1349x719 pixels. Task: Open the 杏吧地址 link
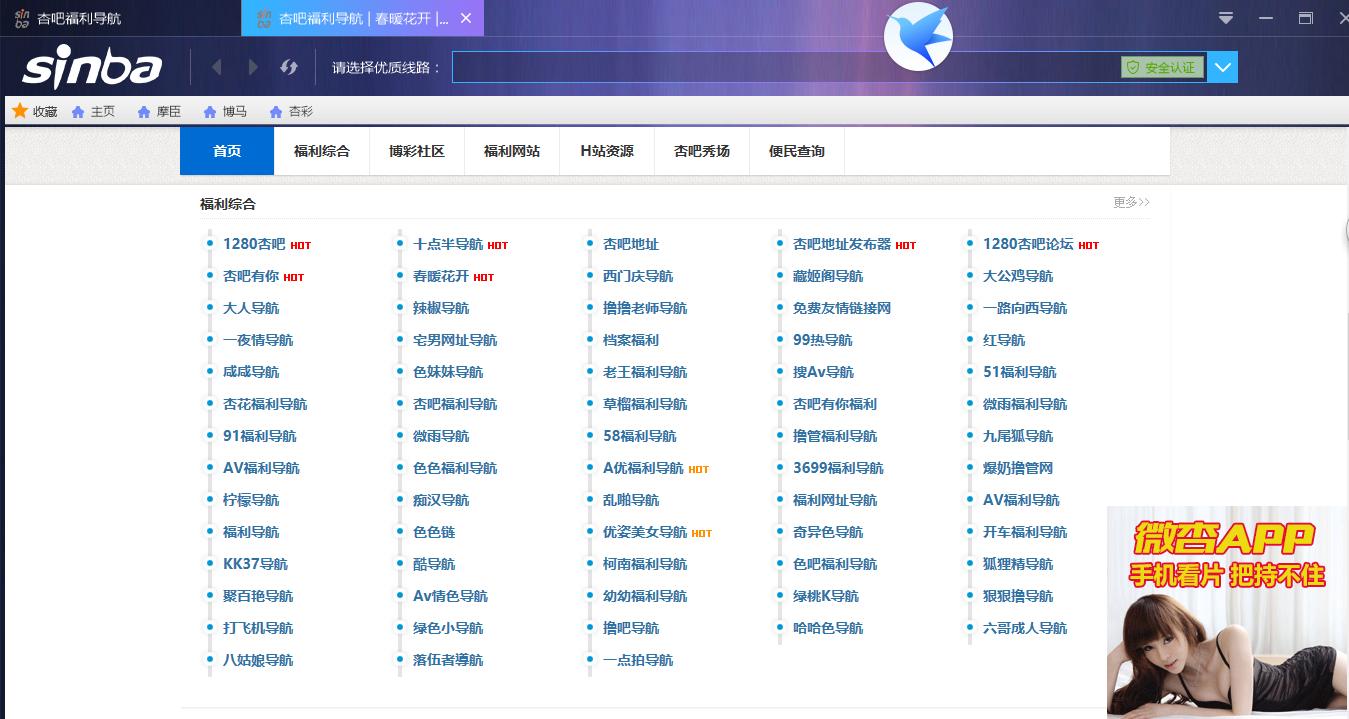(x=631, y=244)
